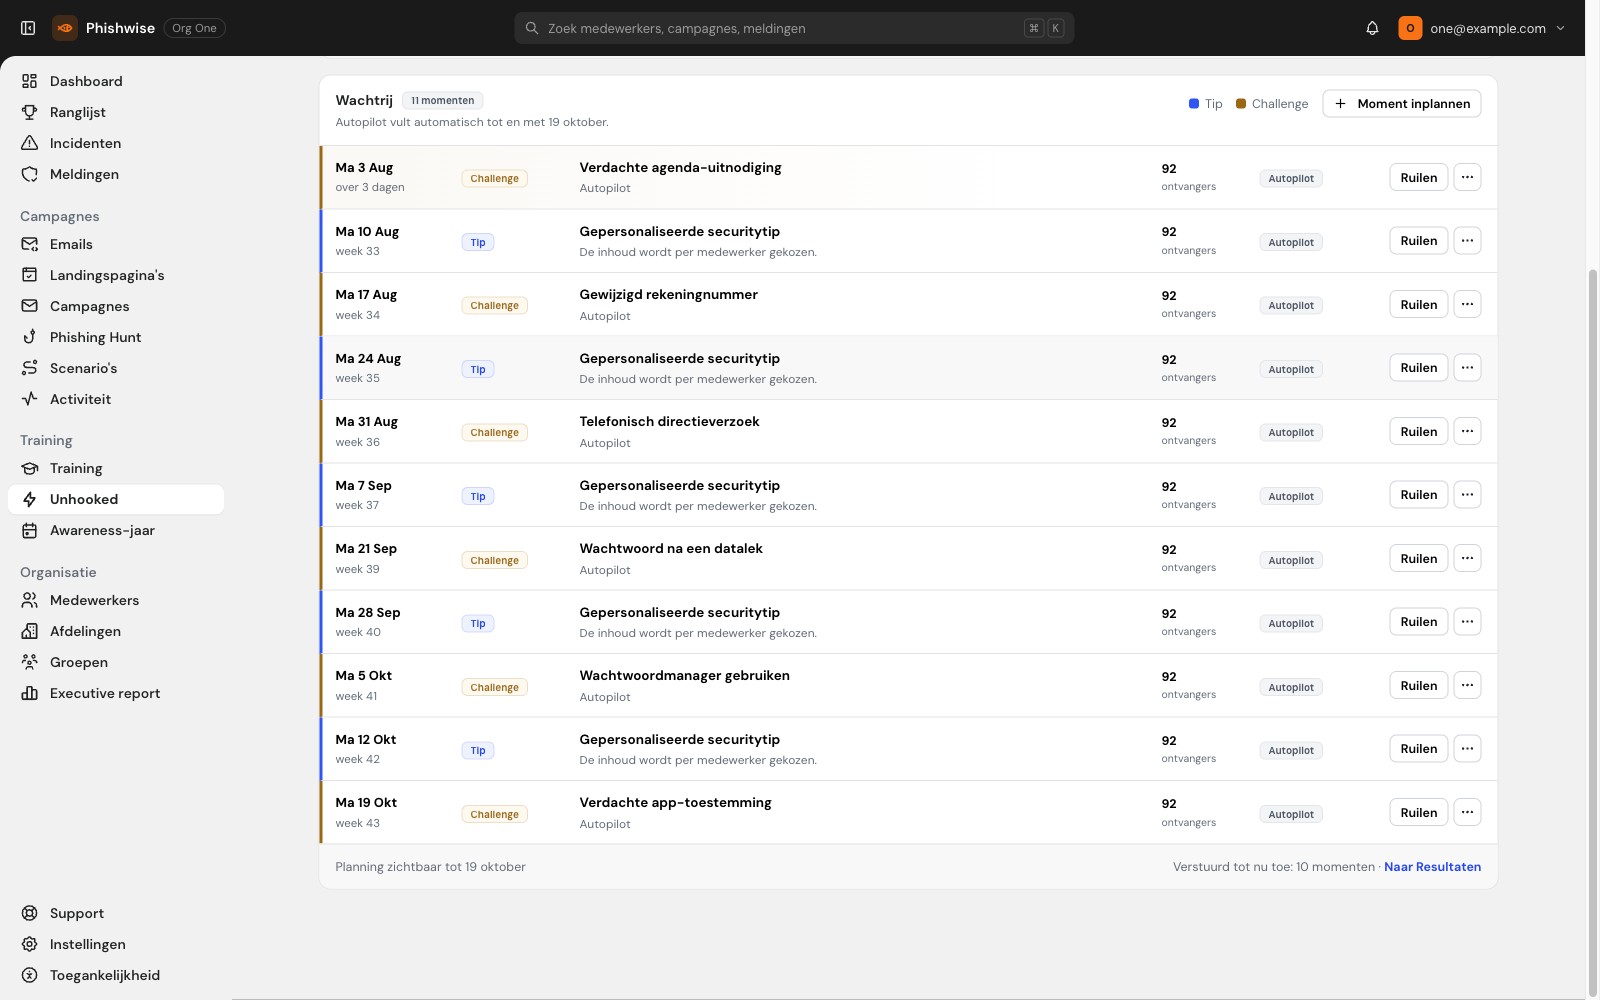Click Ruilen for Telefonisch directieverzoek
The image size is (1600, 1000).
click(x=1418, y=431)
